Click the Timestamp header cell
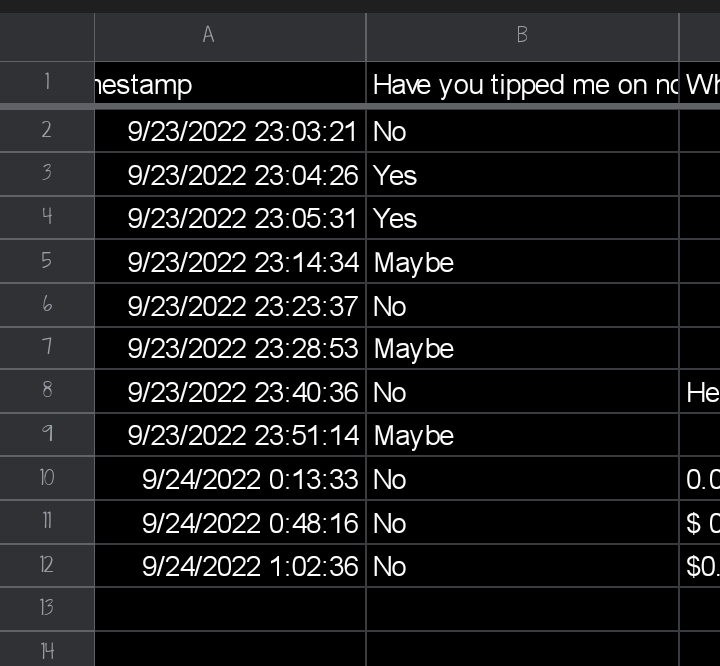720x666 pixels. coord(230,83)
